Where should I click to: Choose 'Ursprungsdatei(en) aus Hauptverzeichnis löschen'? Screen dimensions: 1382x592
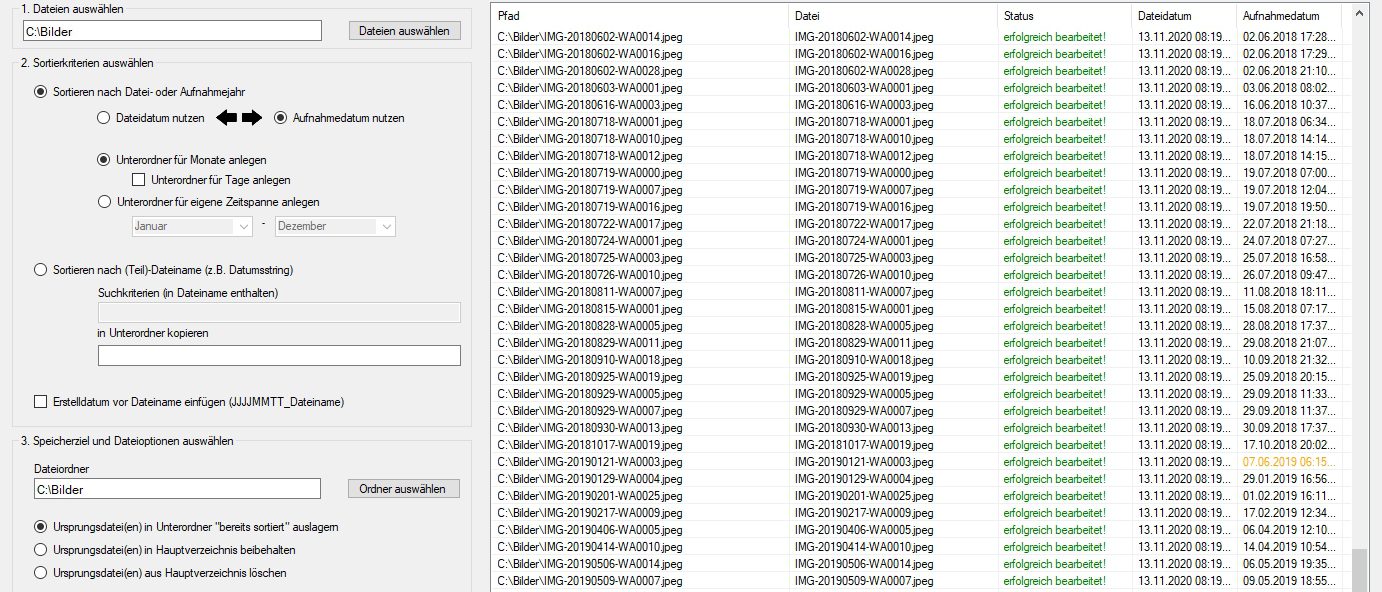coord(41,573)
